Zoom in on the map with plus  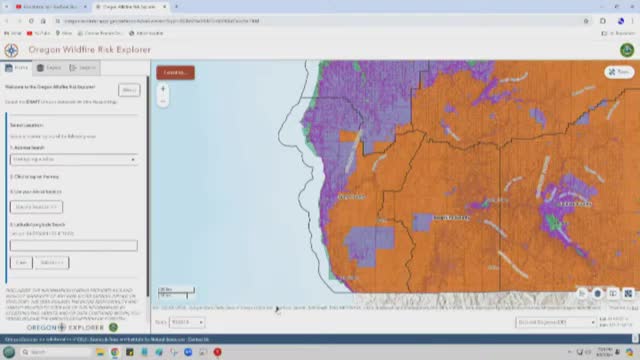(163, 89)
